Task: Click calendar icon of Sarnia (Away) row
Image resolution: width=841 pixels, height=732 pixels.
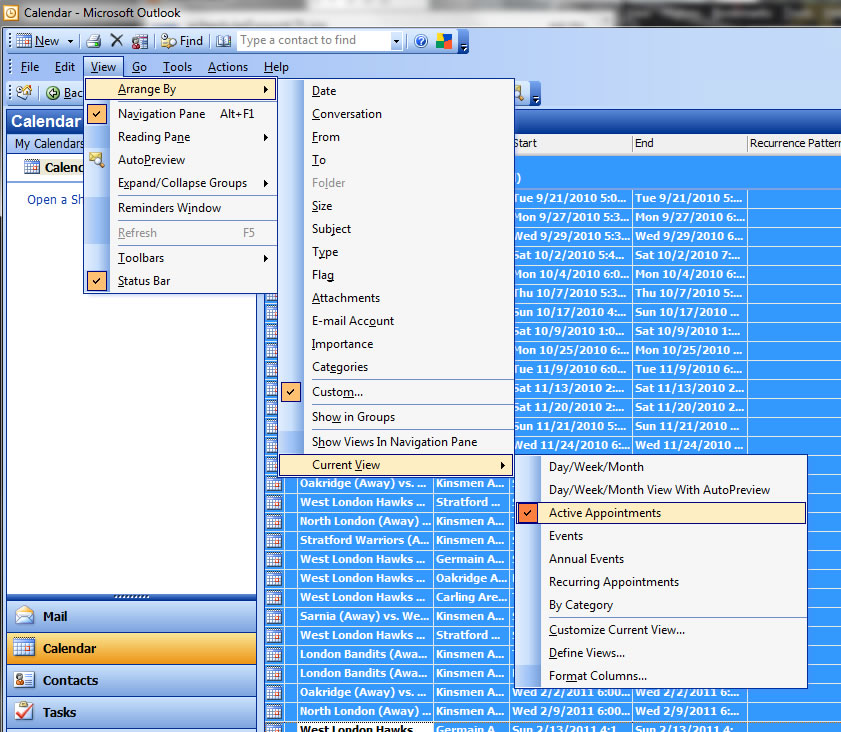Action: [x=274, y=617]
